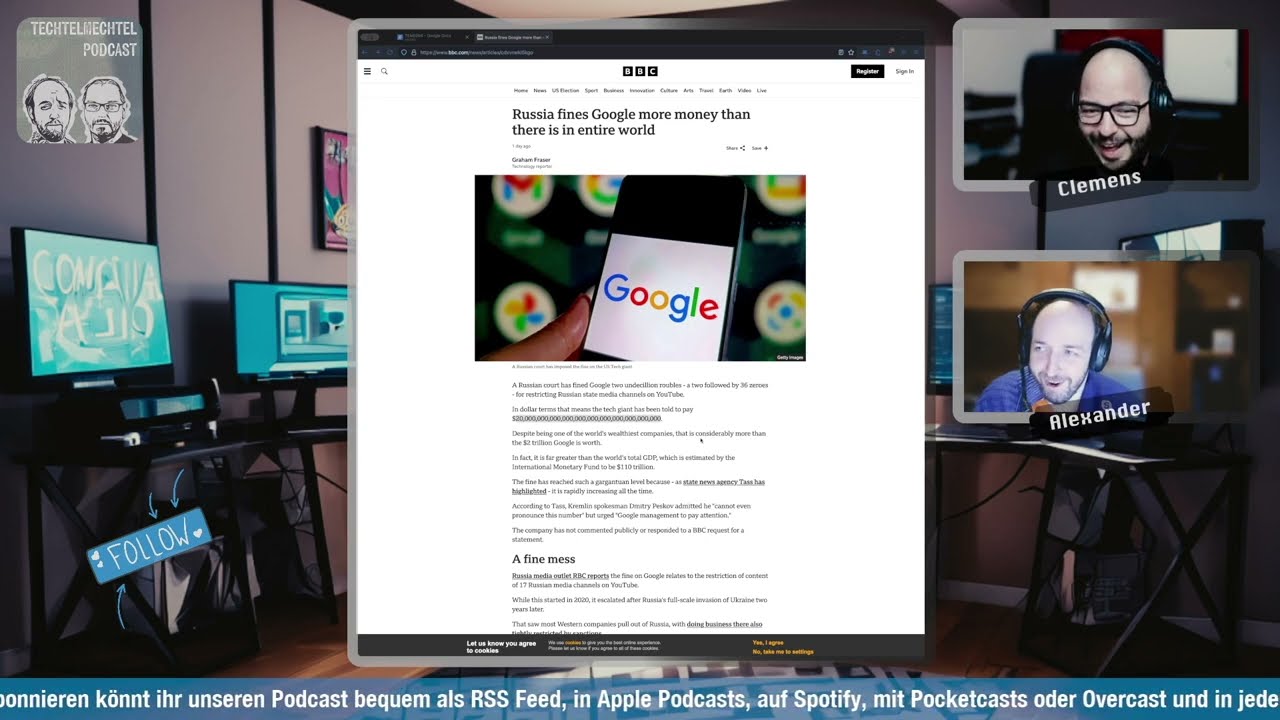
Task: Close the Russia fines Google tab
Action: click(x=547, y=37)
